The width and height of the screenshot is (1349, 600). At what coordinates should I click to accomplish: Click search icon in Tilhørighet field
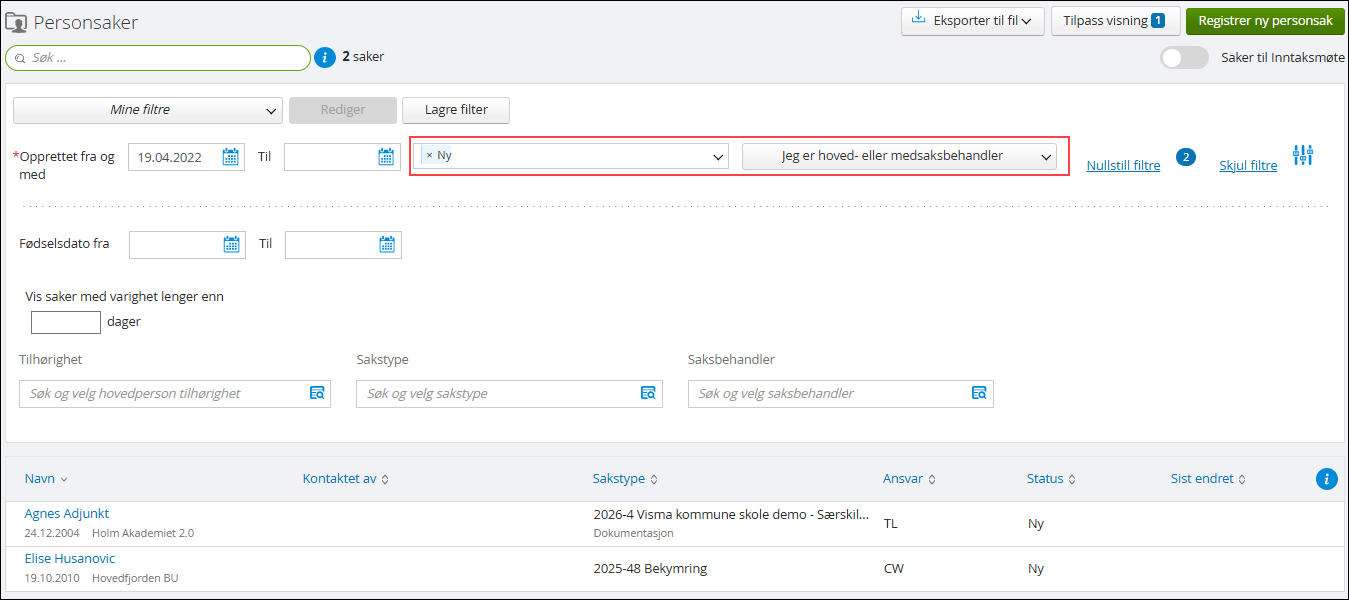click(316, 393)
